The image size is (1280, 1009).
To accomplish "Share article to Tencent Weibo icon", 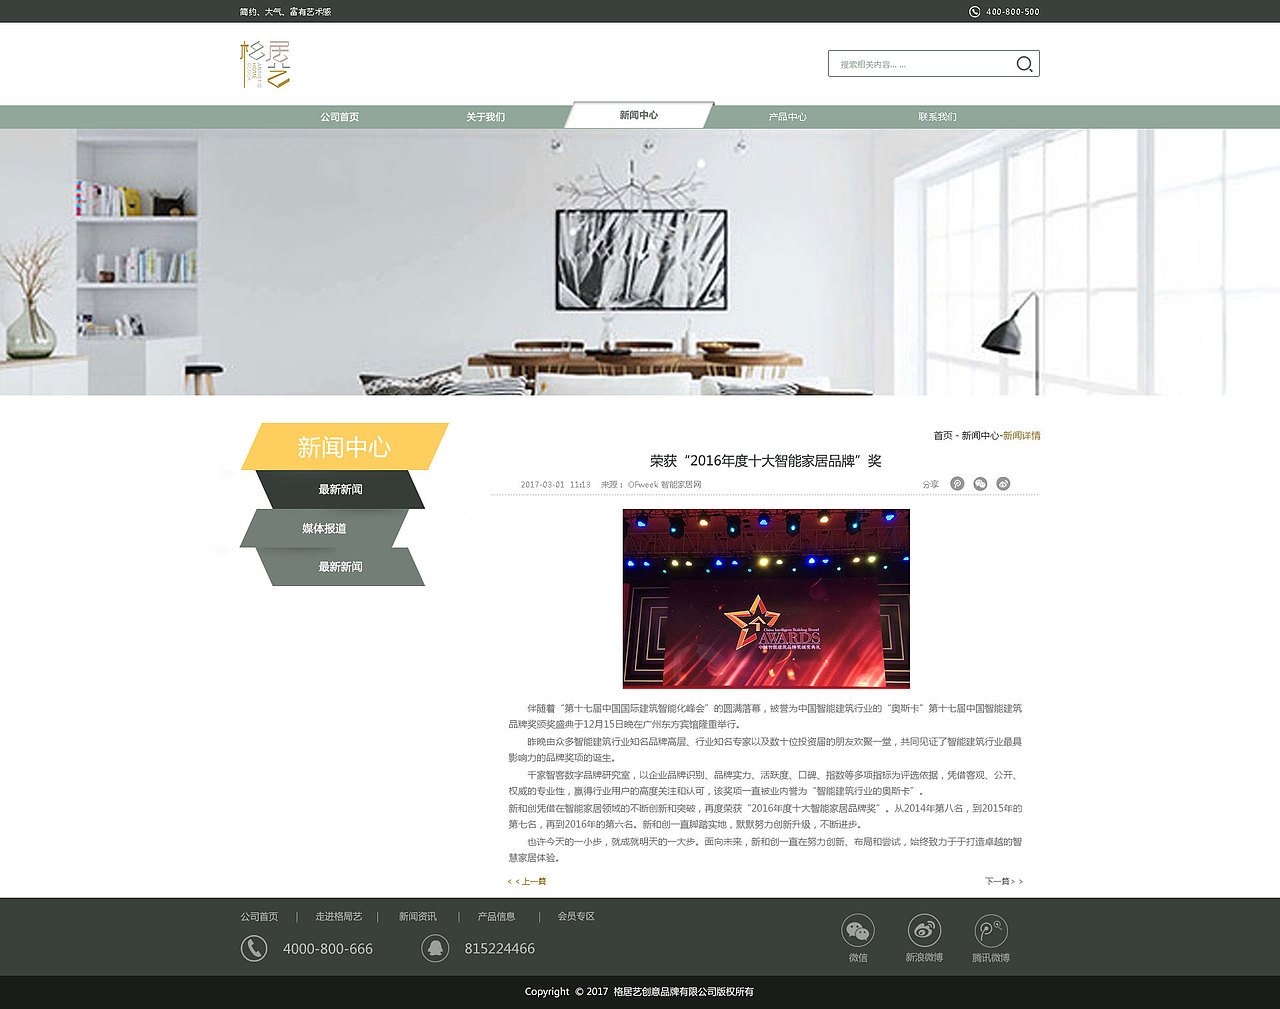I will (957, 483).
